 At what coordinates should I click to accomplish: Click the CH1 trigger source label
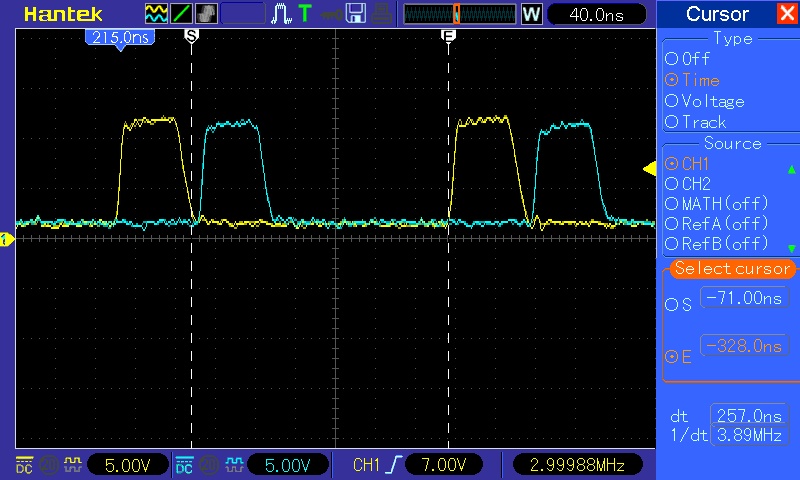[366, 465]
